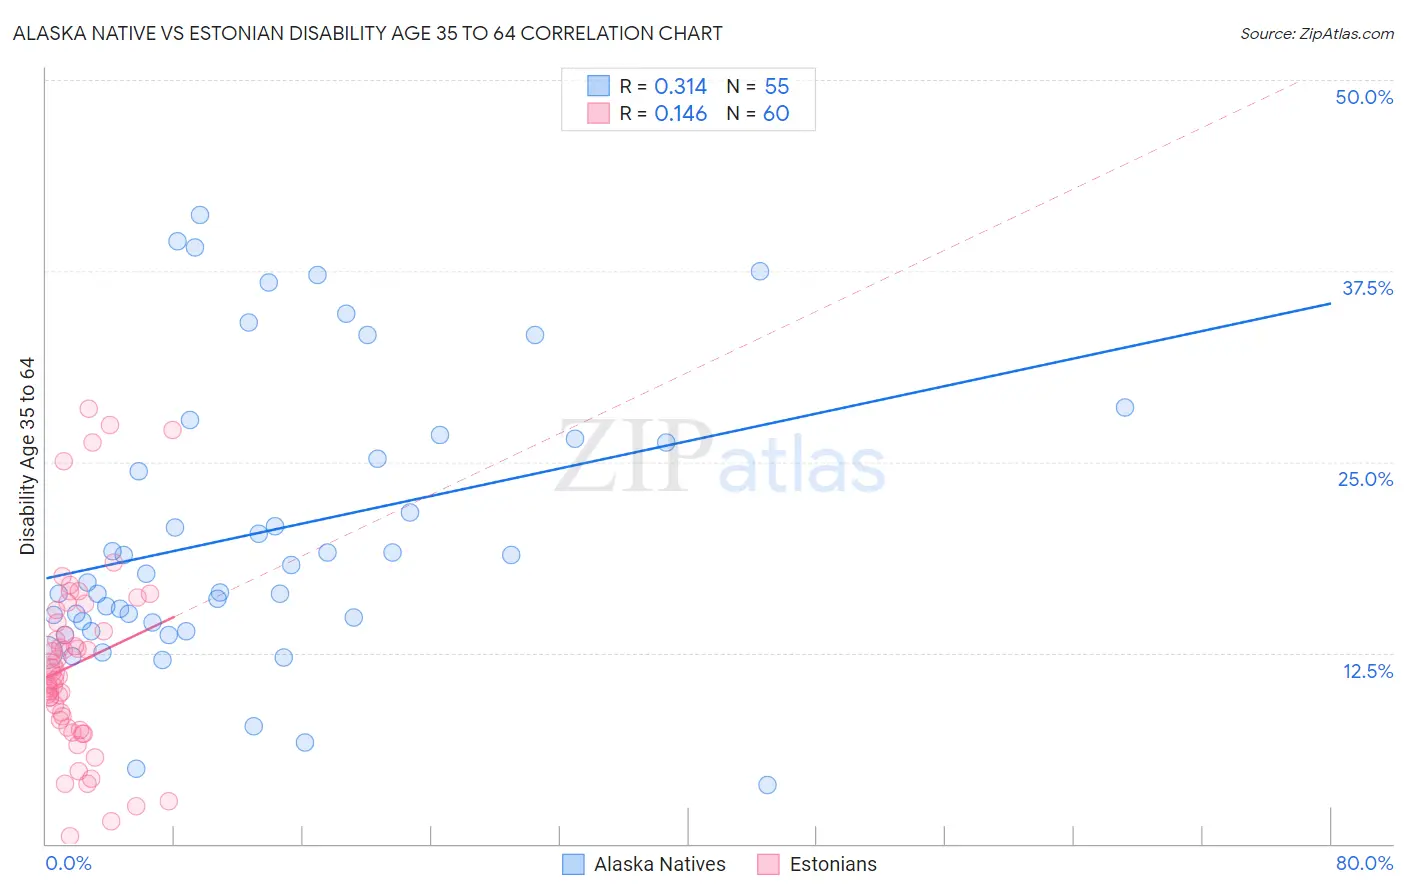
Task: Click the blue point at bottom near 4%
Action: tap(767, 785)
